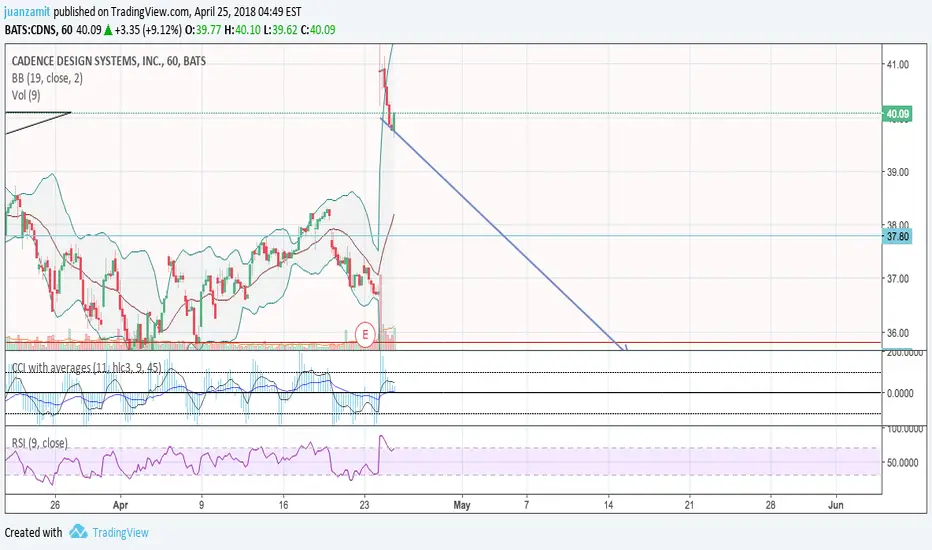Click the '16' date axis label
This screenshot has width=932, height=550.
click(x=284, y=505)
